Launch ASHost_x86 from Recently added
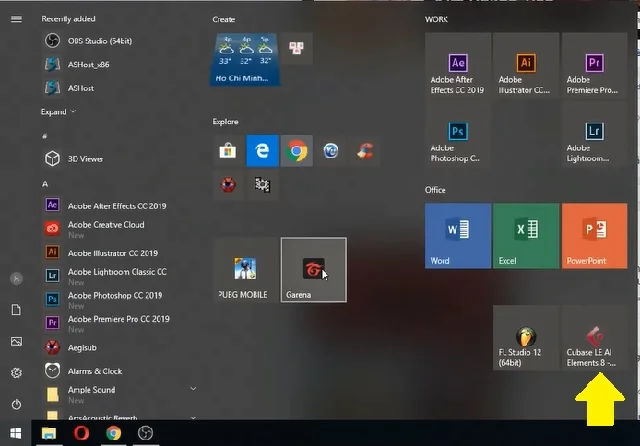 point(118,64)
